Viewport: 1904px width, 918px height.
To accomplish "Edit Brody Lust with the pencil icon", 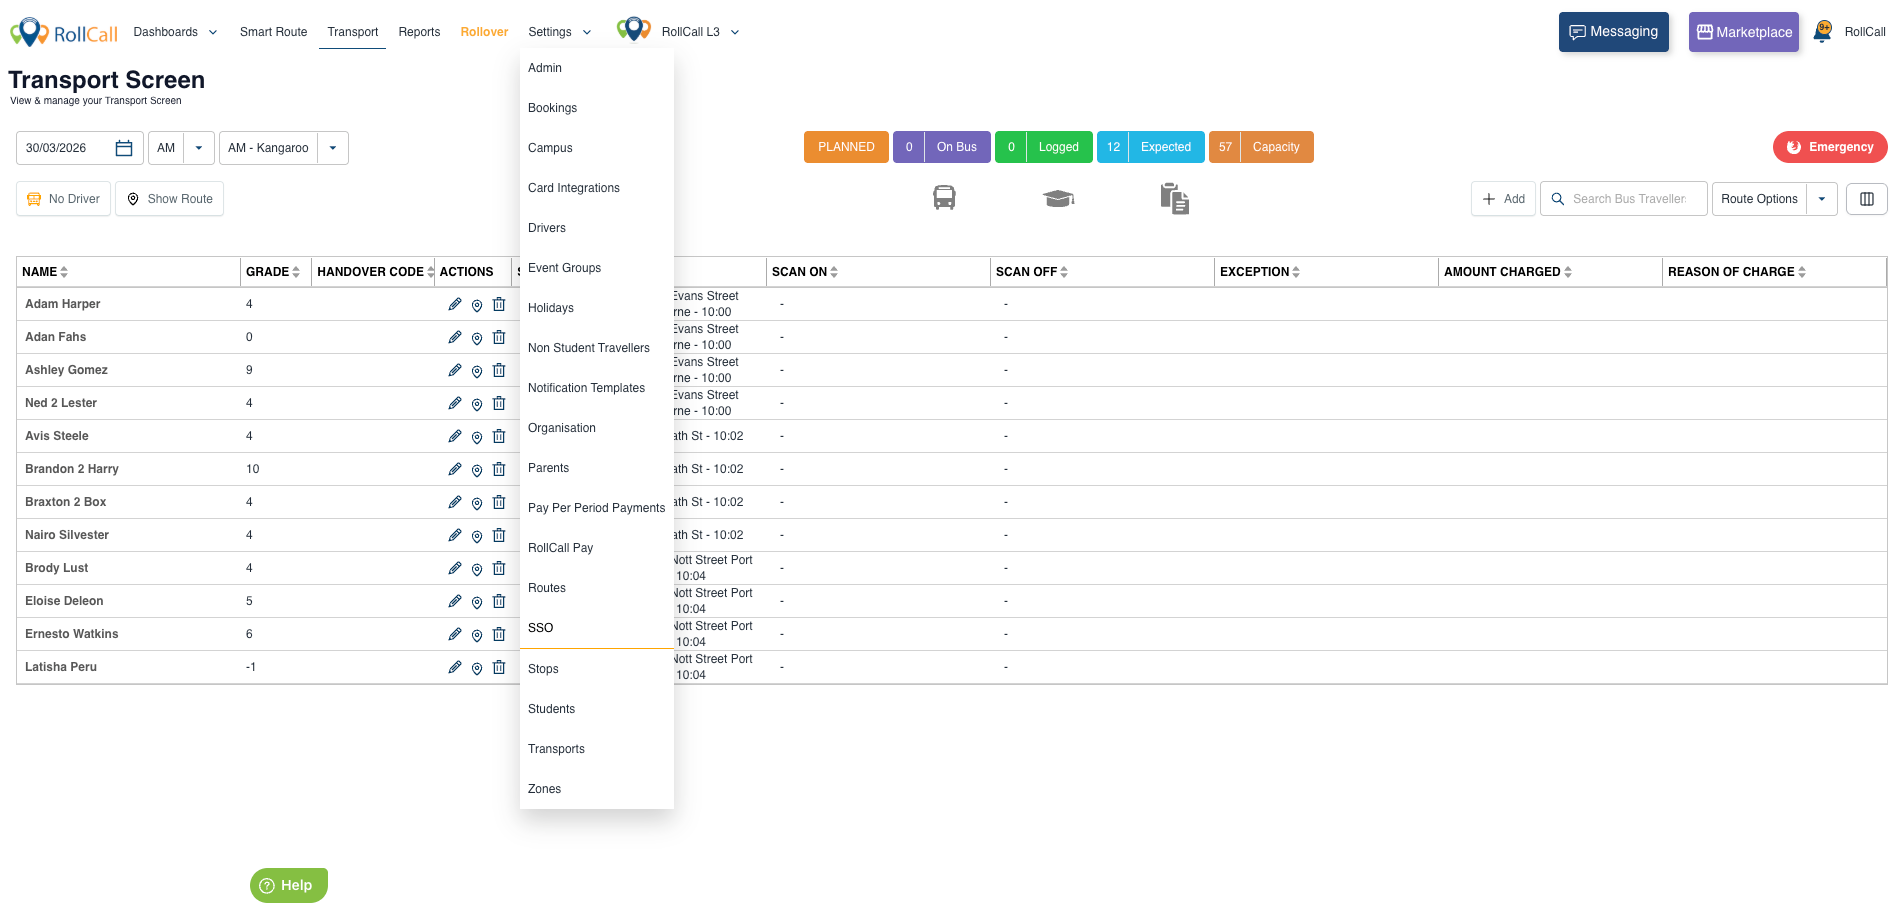I will [x=455, y=568].
